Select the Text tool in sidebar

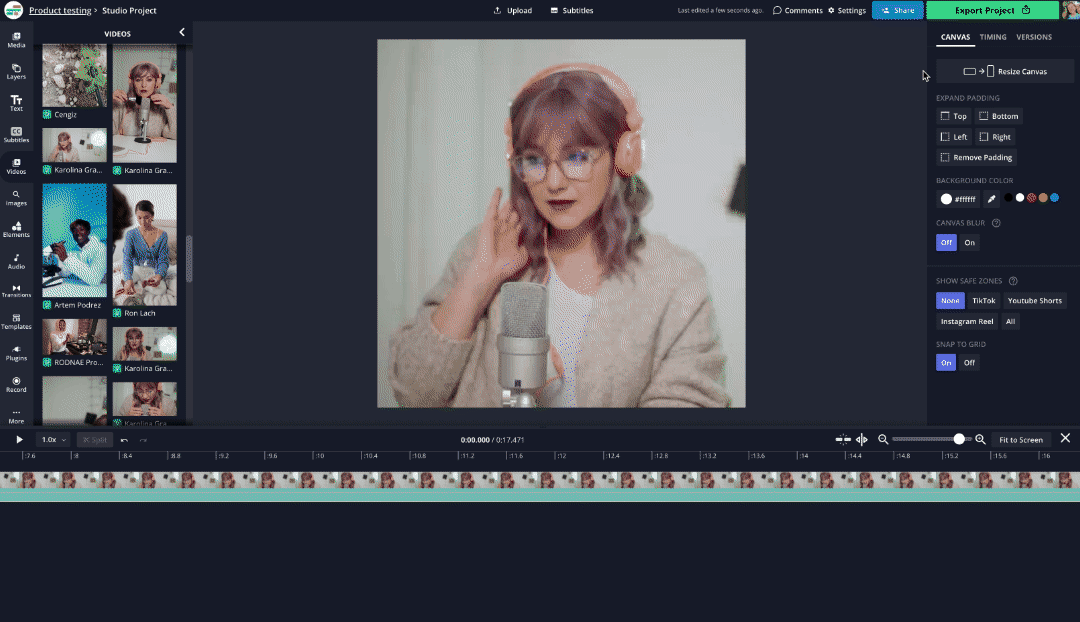[16, 102]
